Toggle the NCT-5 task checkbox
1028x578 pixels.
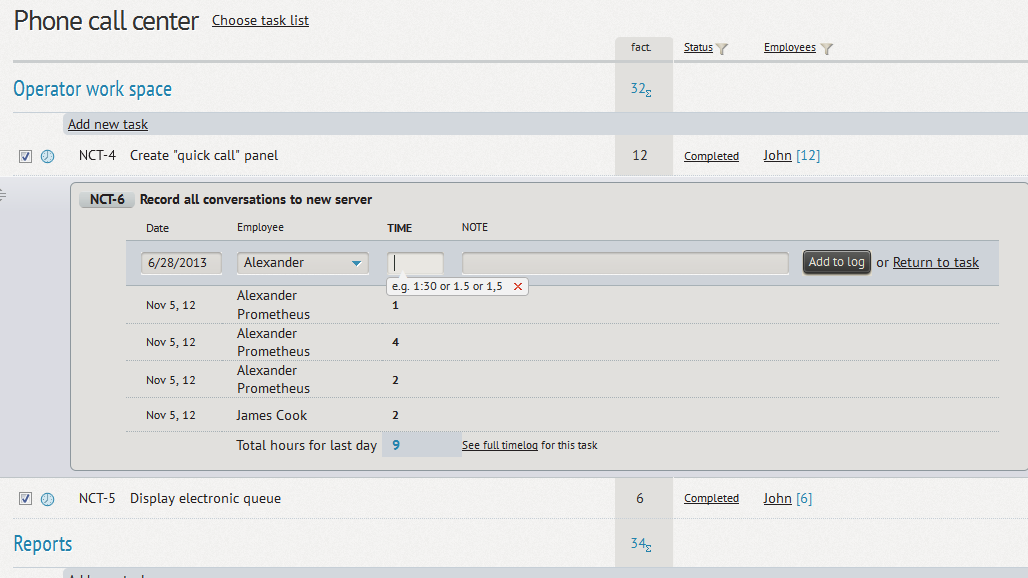pos(26,499)
